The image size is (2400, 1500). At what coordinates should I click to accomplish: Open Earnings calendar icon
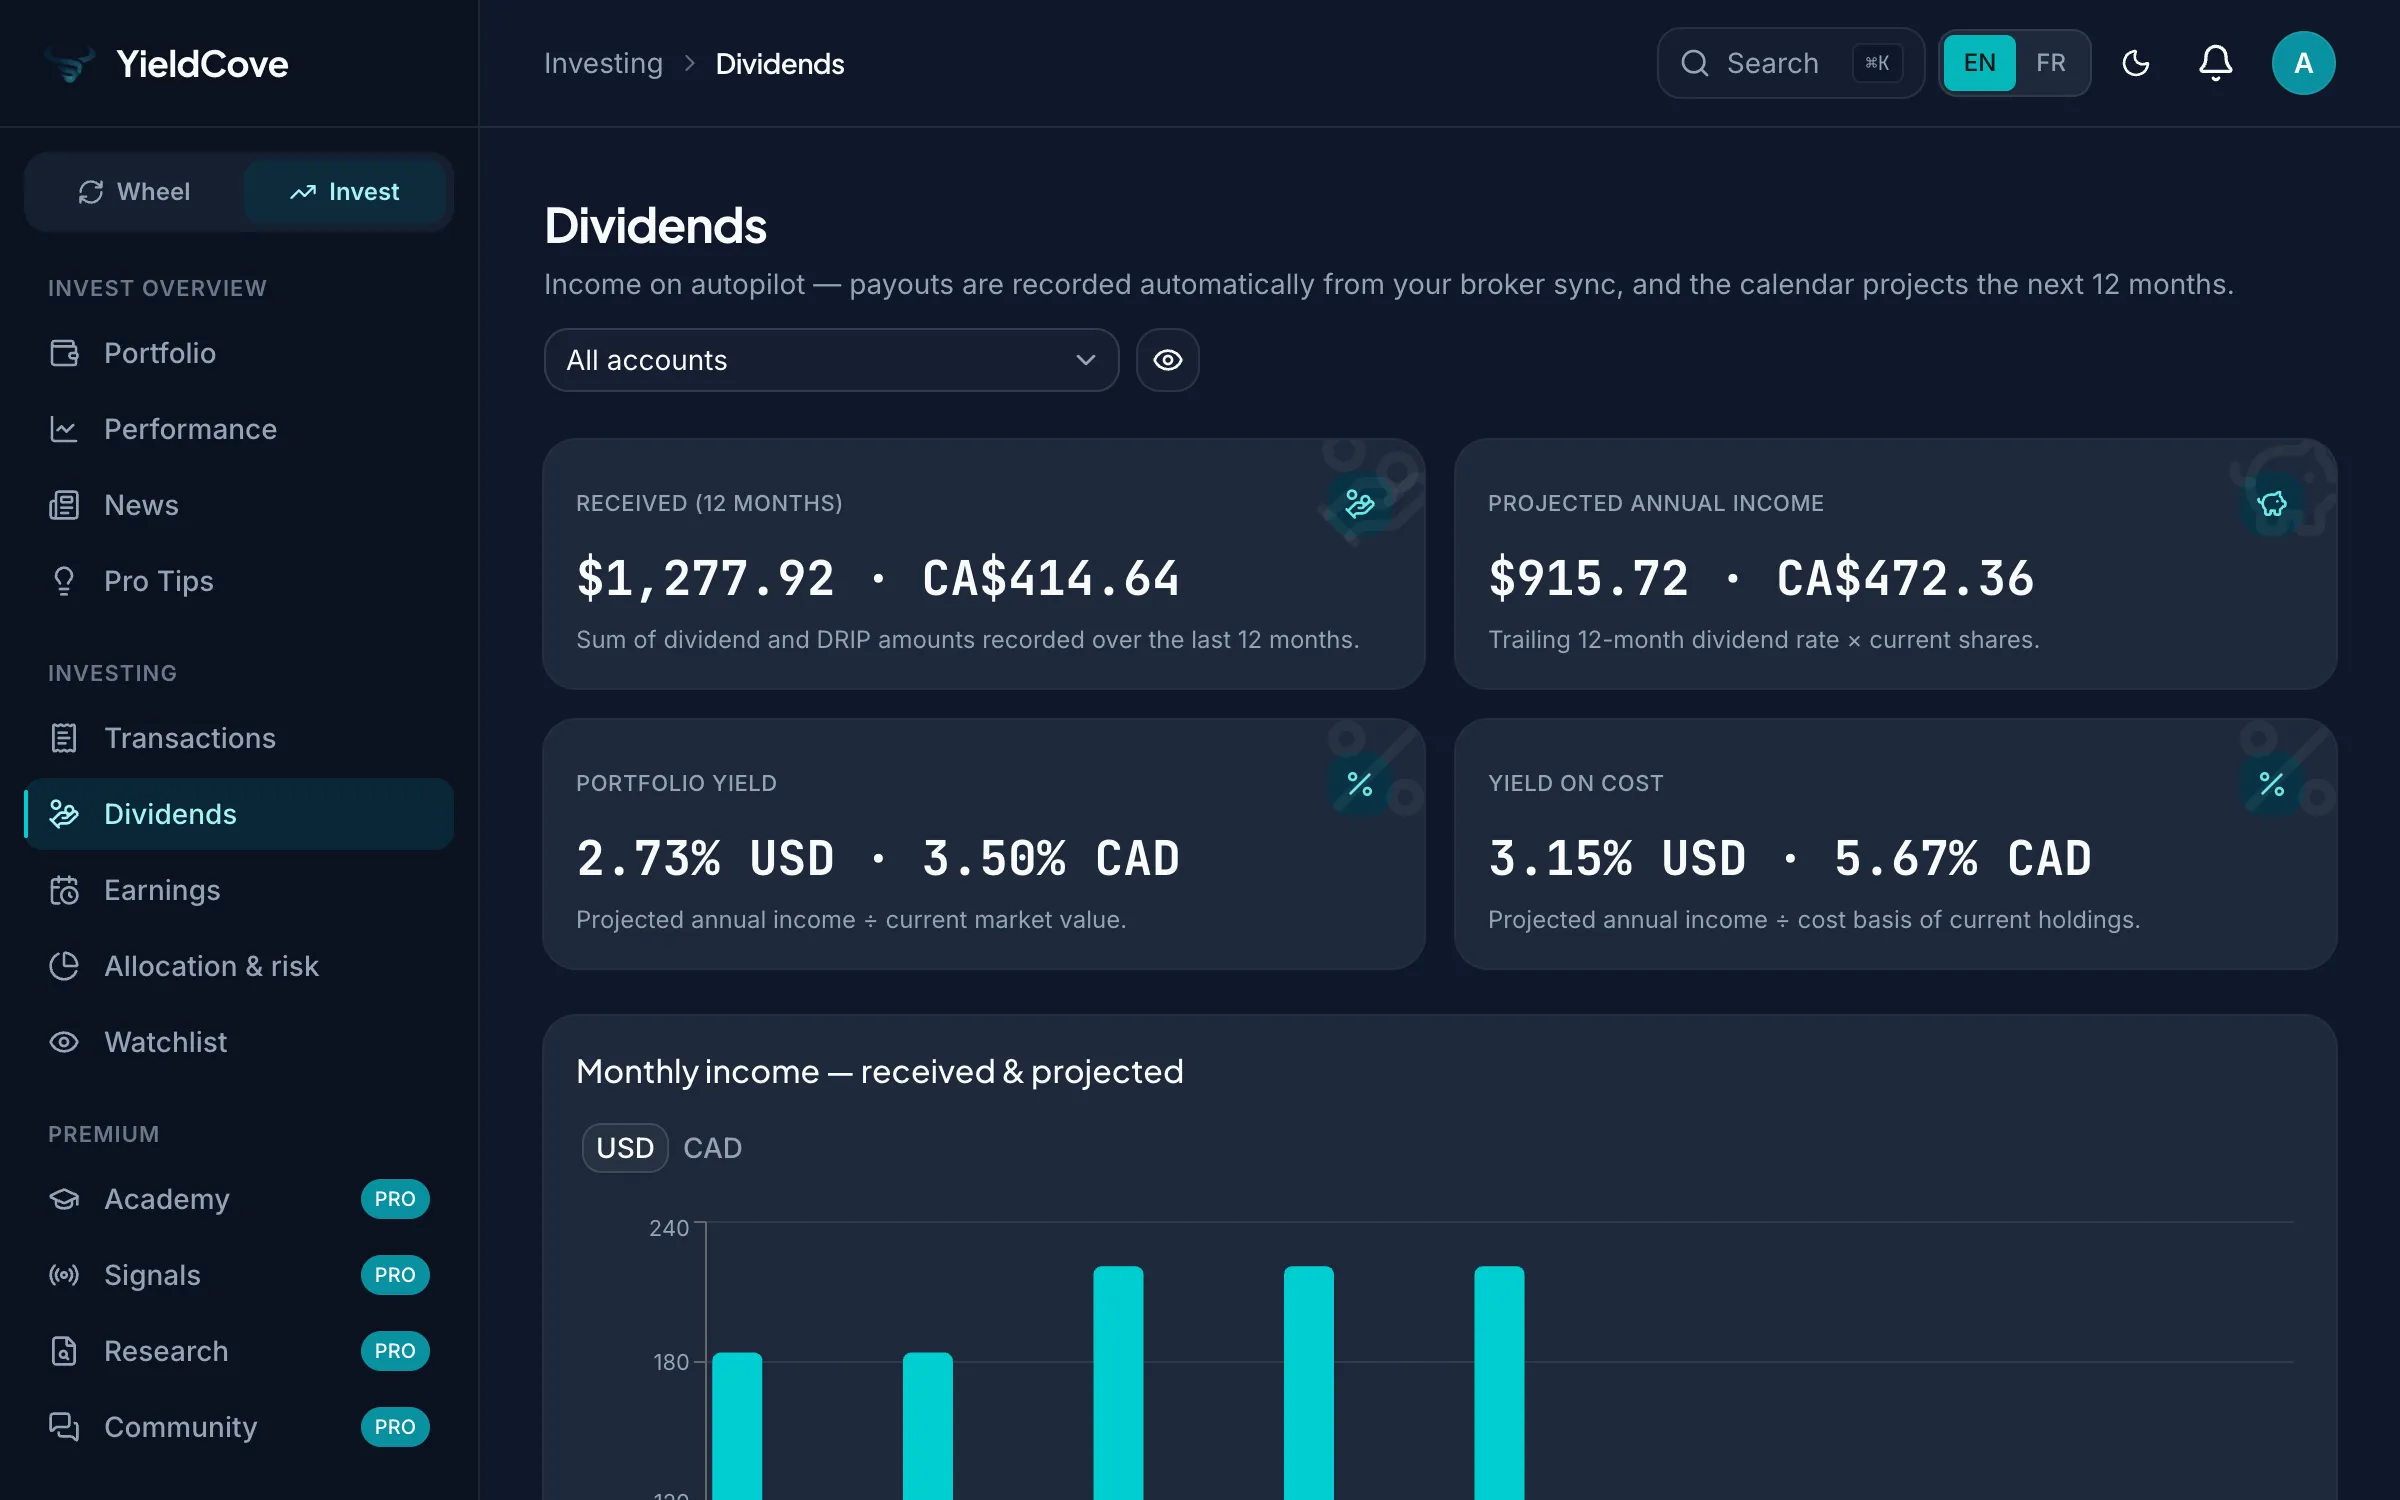(x=64, y=890)
